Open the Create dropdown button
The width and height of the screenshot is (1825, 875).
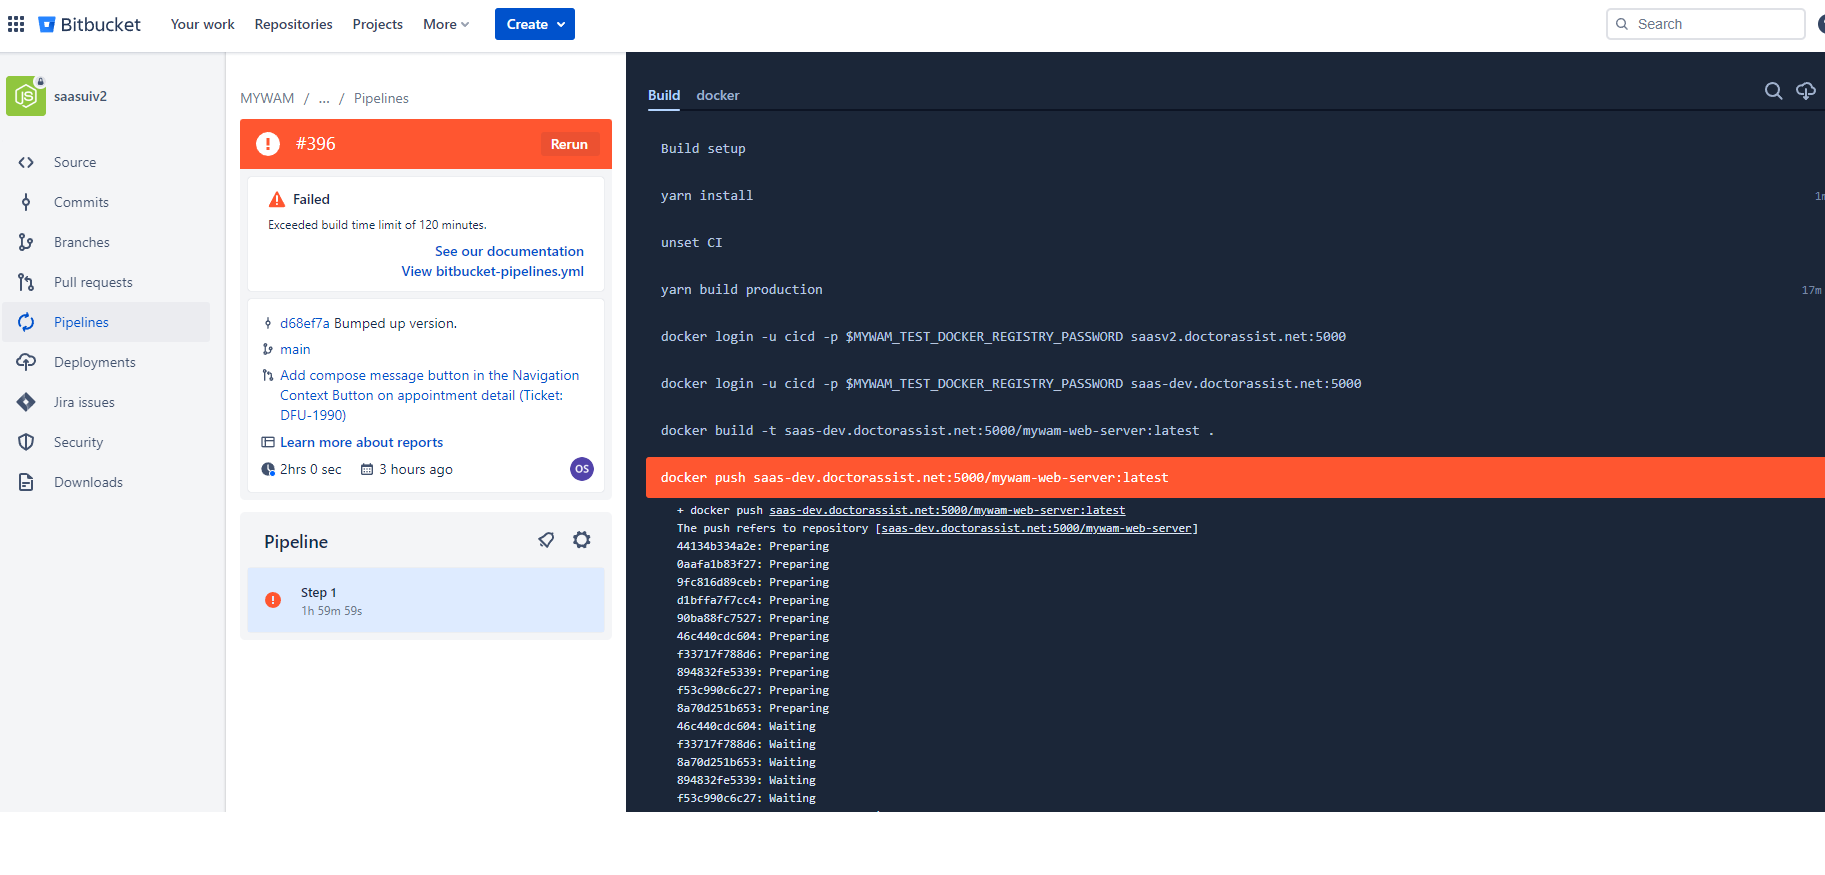tap(535, 24)
